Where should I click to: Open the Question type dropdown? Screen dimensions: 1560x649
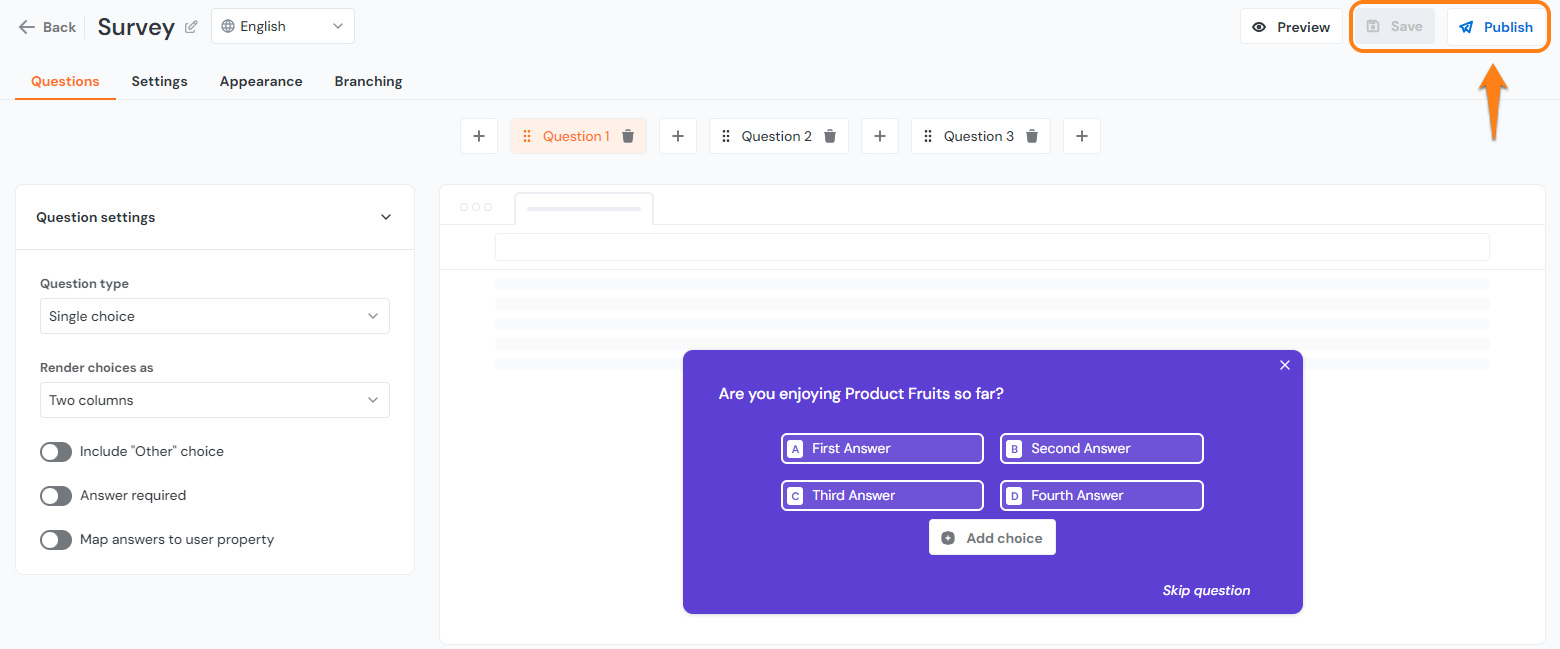pos(214,316)
